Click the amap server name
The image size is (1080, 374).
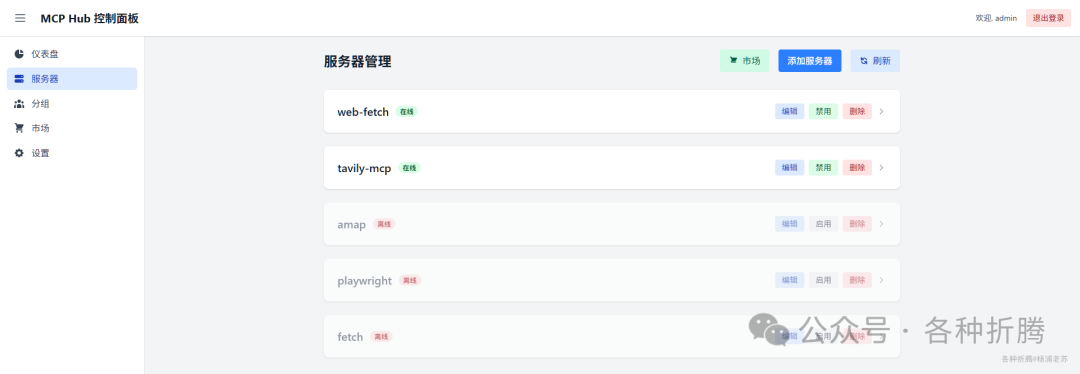pos(351,225)
